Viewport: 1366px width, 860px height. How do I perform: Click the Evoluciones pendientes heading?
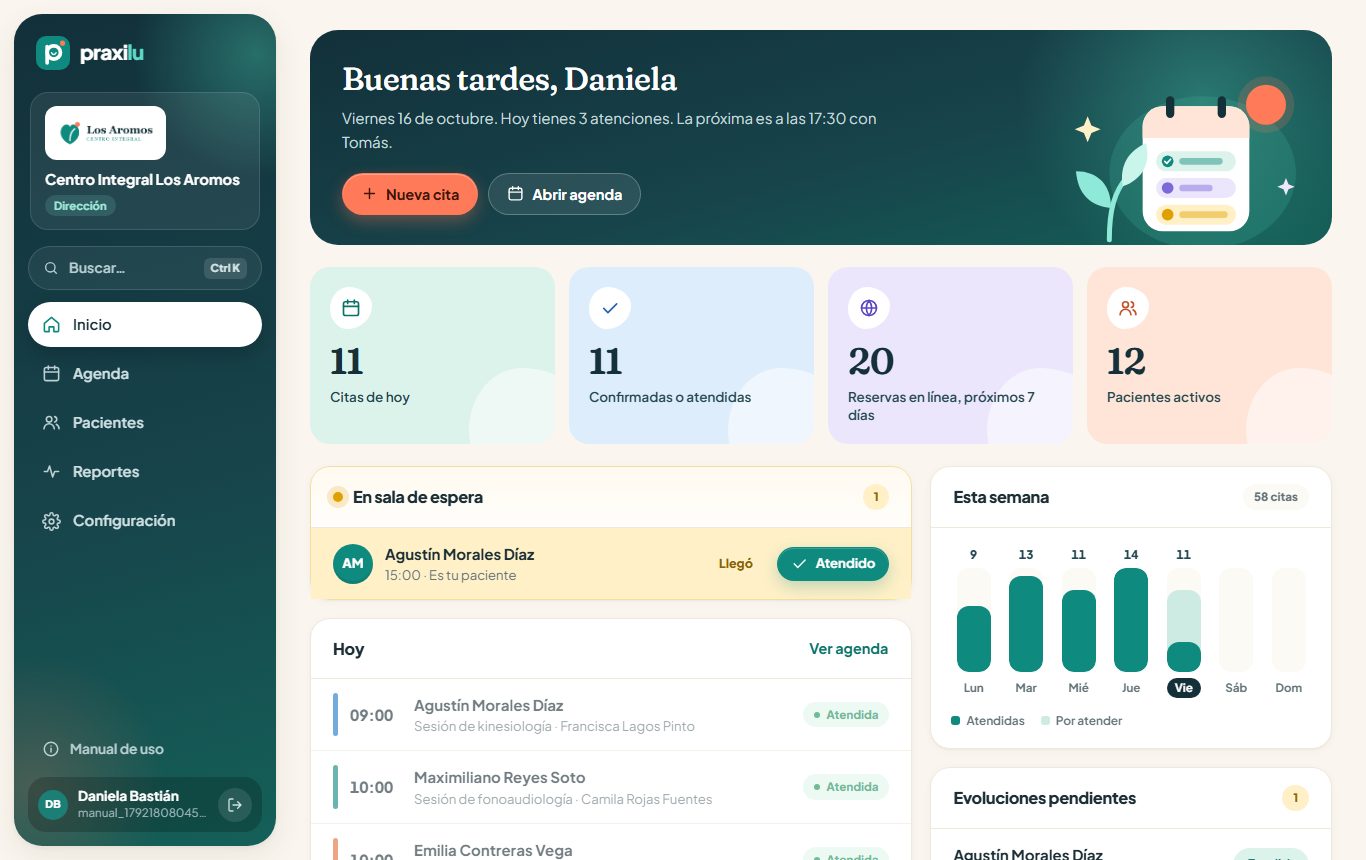point(1045,798)
